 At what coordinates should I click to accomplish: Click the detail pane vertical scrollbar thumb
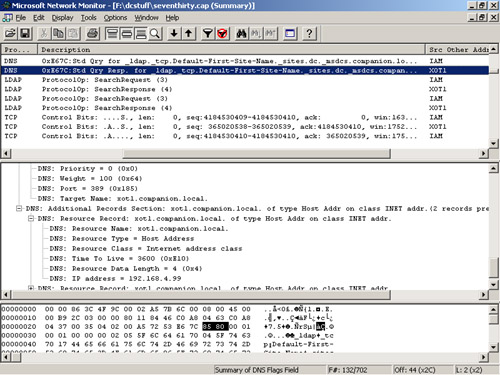coord(494,267)
